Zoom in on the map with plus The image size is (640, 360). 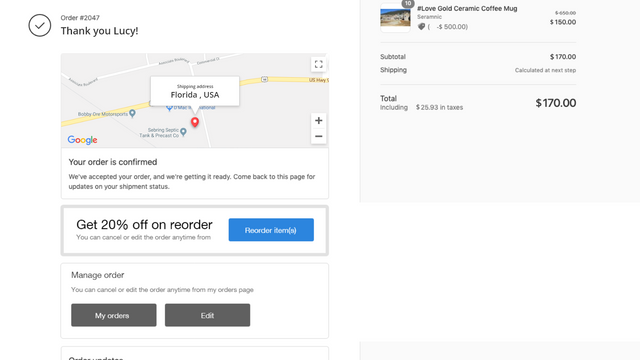(x=318, y=120)
